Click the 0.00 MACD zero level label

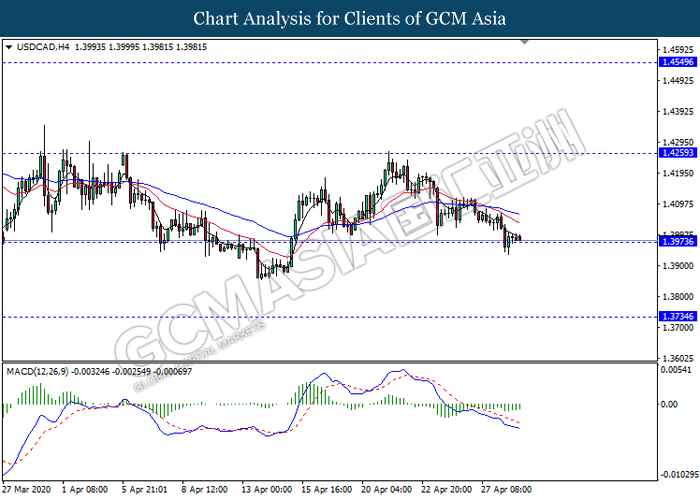tap(669, 404)
